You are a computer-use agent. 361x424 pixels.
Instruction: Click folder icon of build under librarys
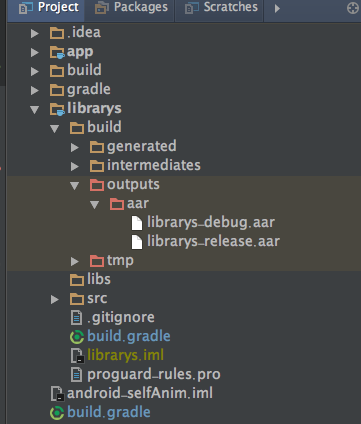pos(77,128)
